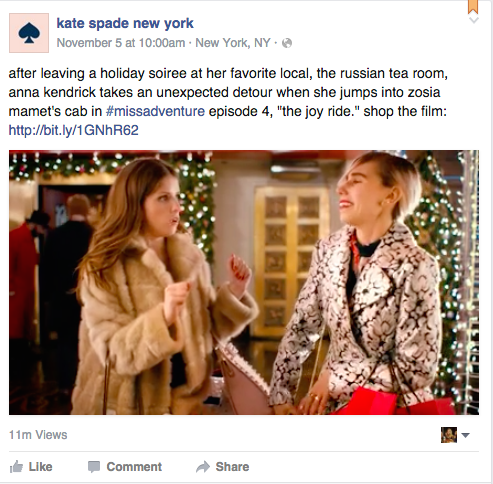Click the 11m Views count
Viewport: 493px width, 484px height.
pyautogui.click(x=38, y=435)
